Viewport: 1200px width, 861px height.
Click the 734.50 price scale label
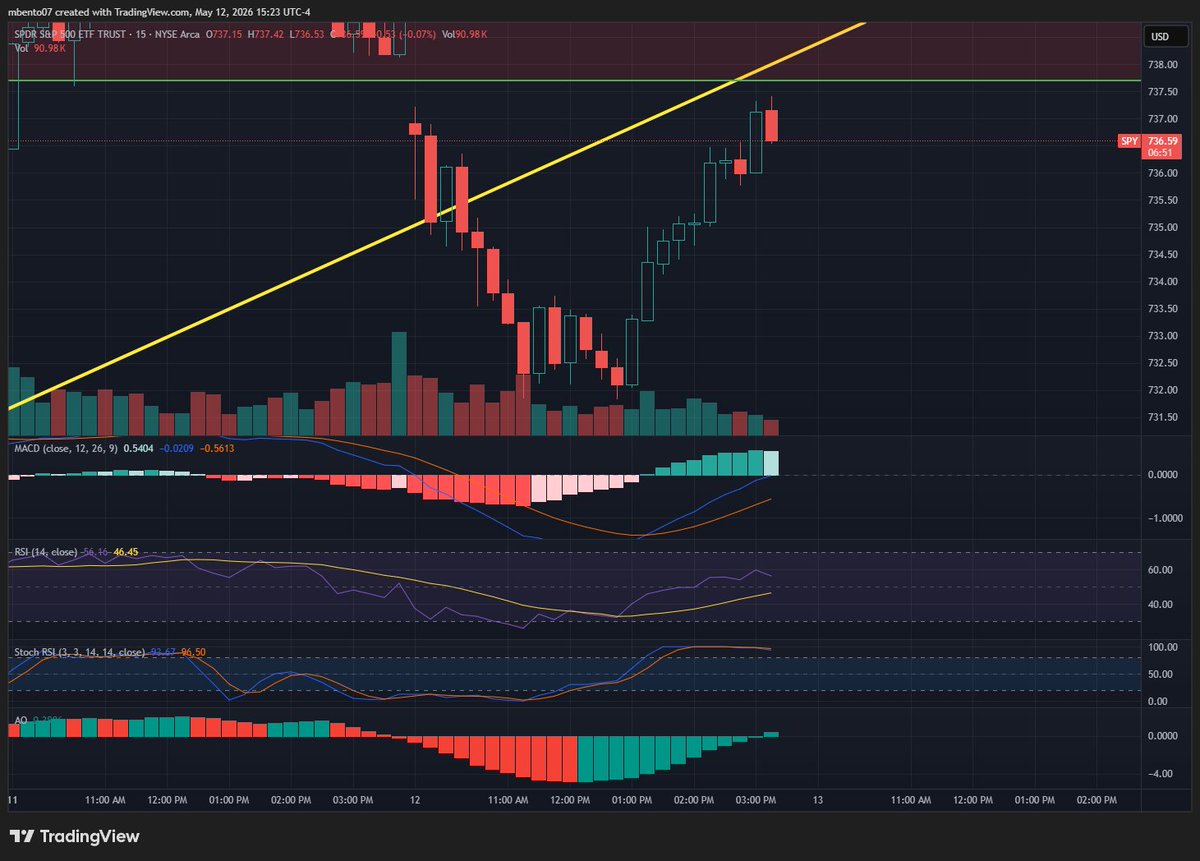[x=1162, y=254]
